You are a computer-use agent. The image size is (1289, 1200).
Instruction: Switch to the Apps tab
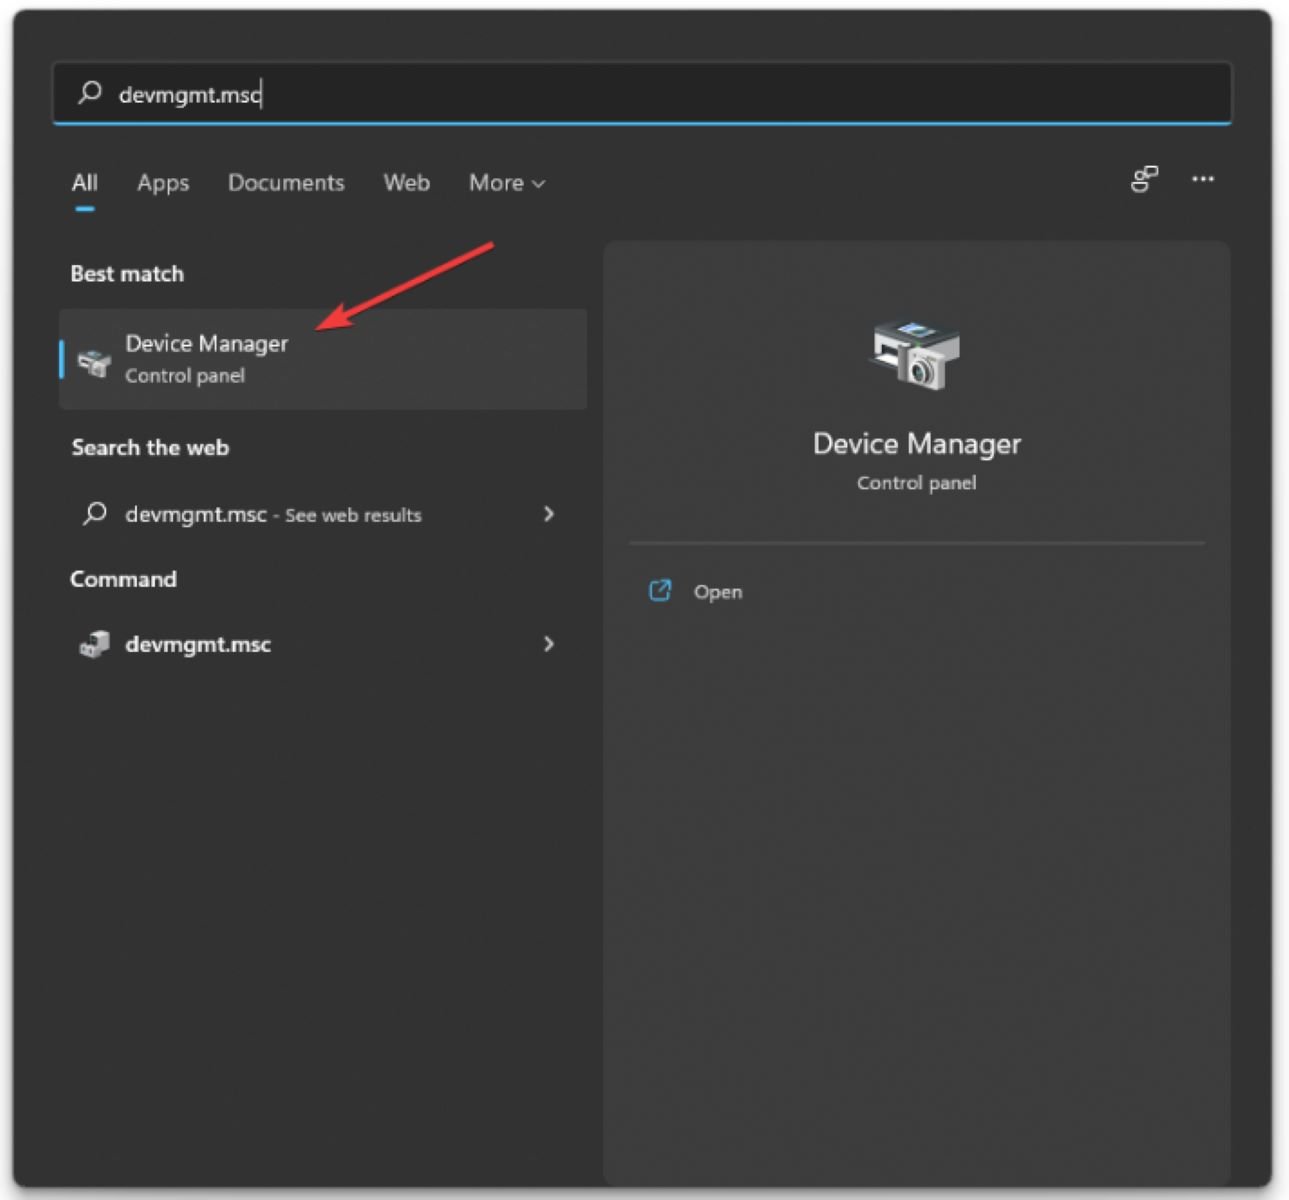pos(163,183)
